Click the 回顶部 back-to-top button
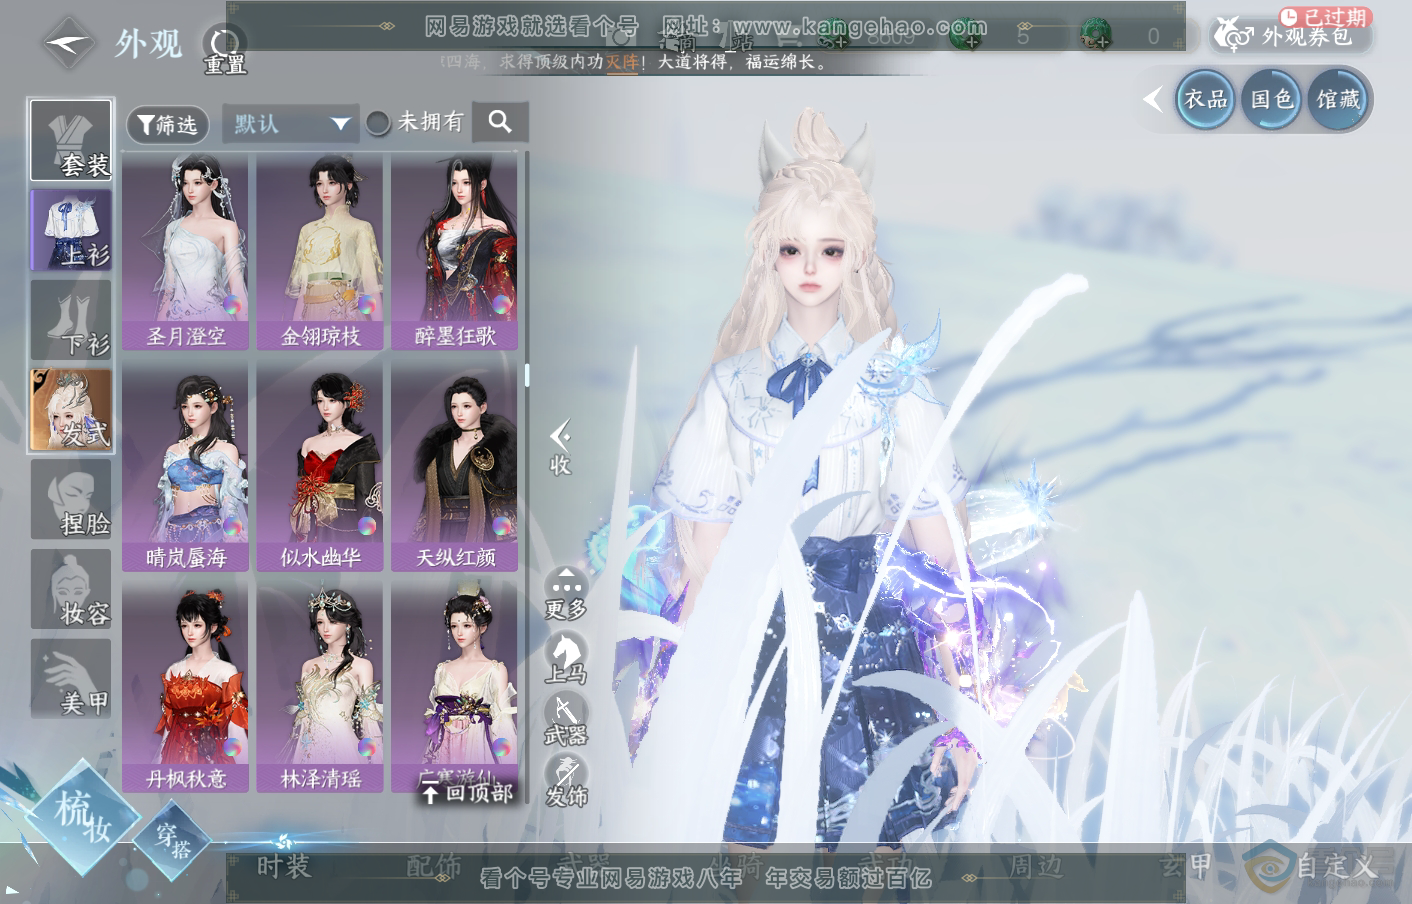Image resolution: width=1412 pixels, height=904 pixels. pos(467,793)
